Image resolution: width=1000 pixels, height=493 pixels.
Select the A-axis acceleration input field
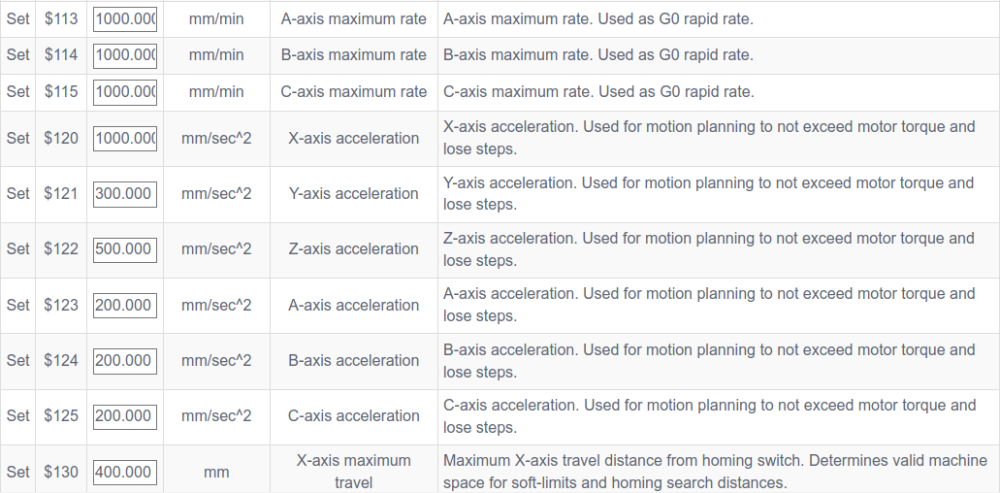(x=125, y=305)
